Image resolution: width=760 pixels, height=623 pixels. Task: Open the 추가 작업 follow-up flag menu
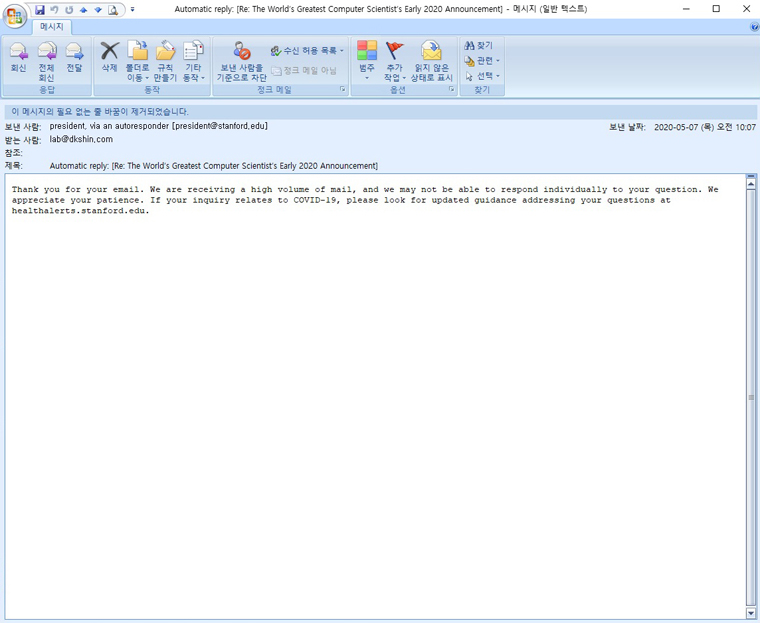pyautogui.click(x=395, y=62)
